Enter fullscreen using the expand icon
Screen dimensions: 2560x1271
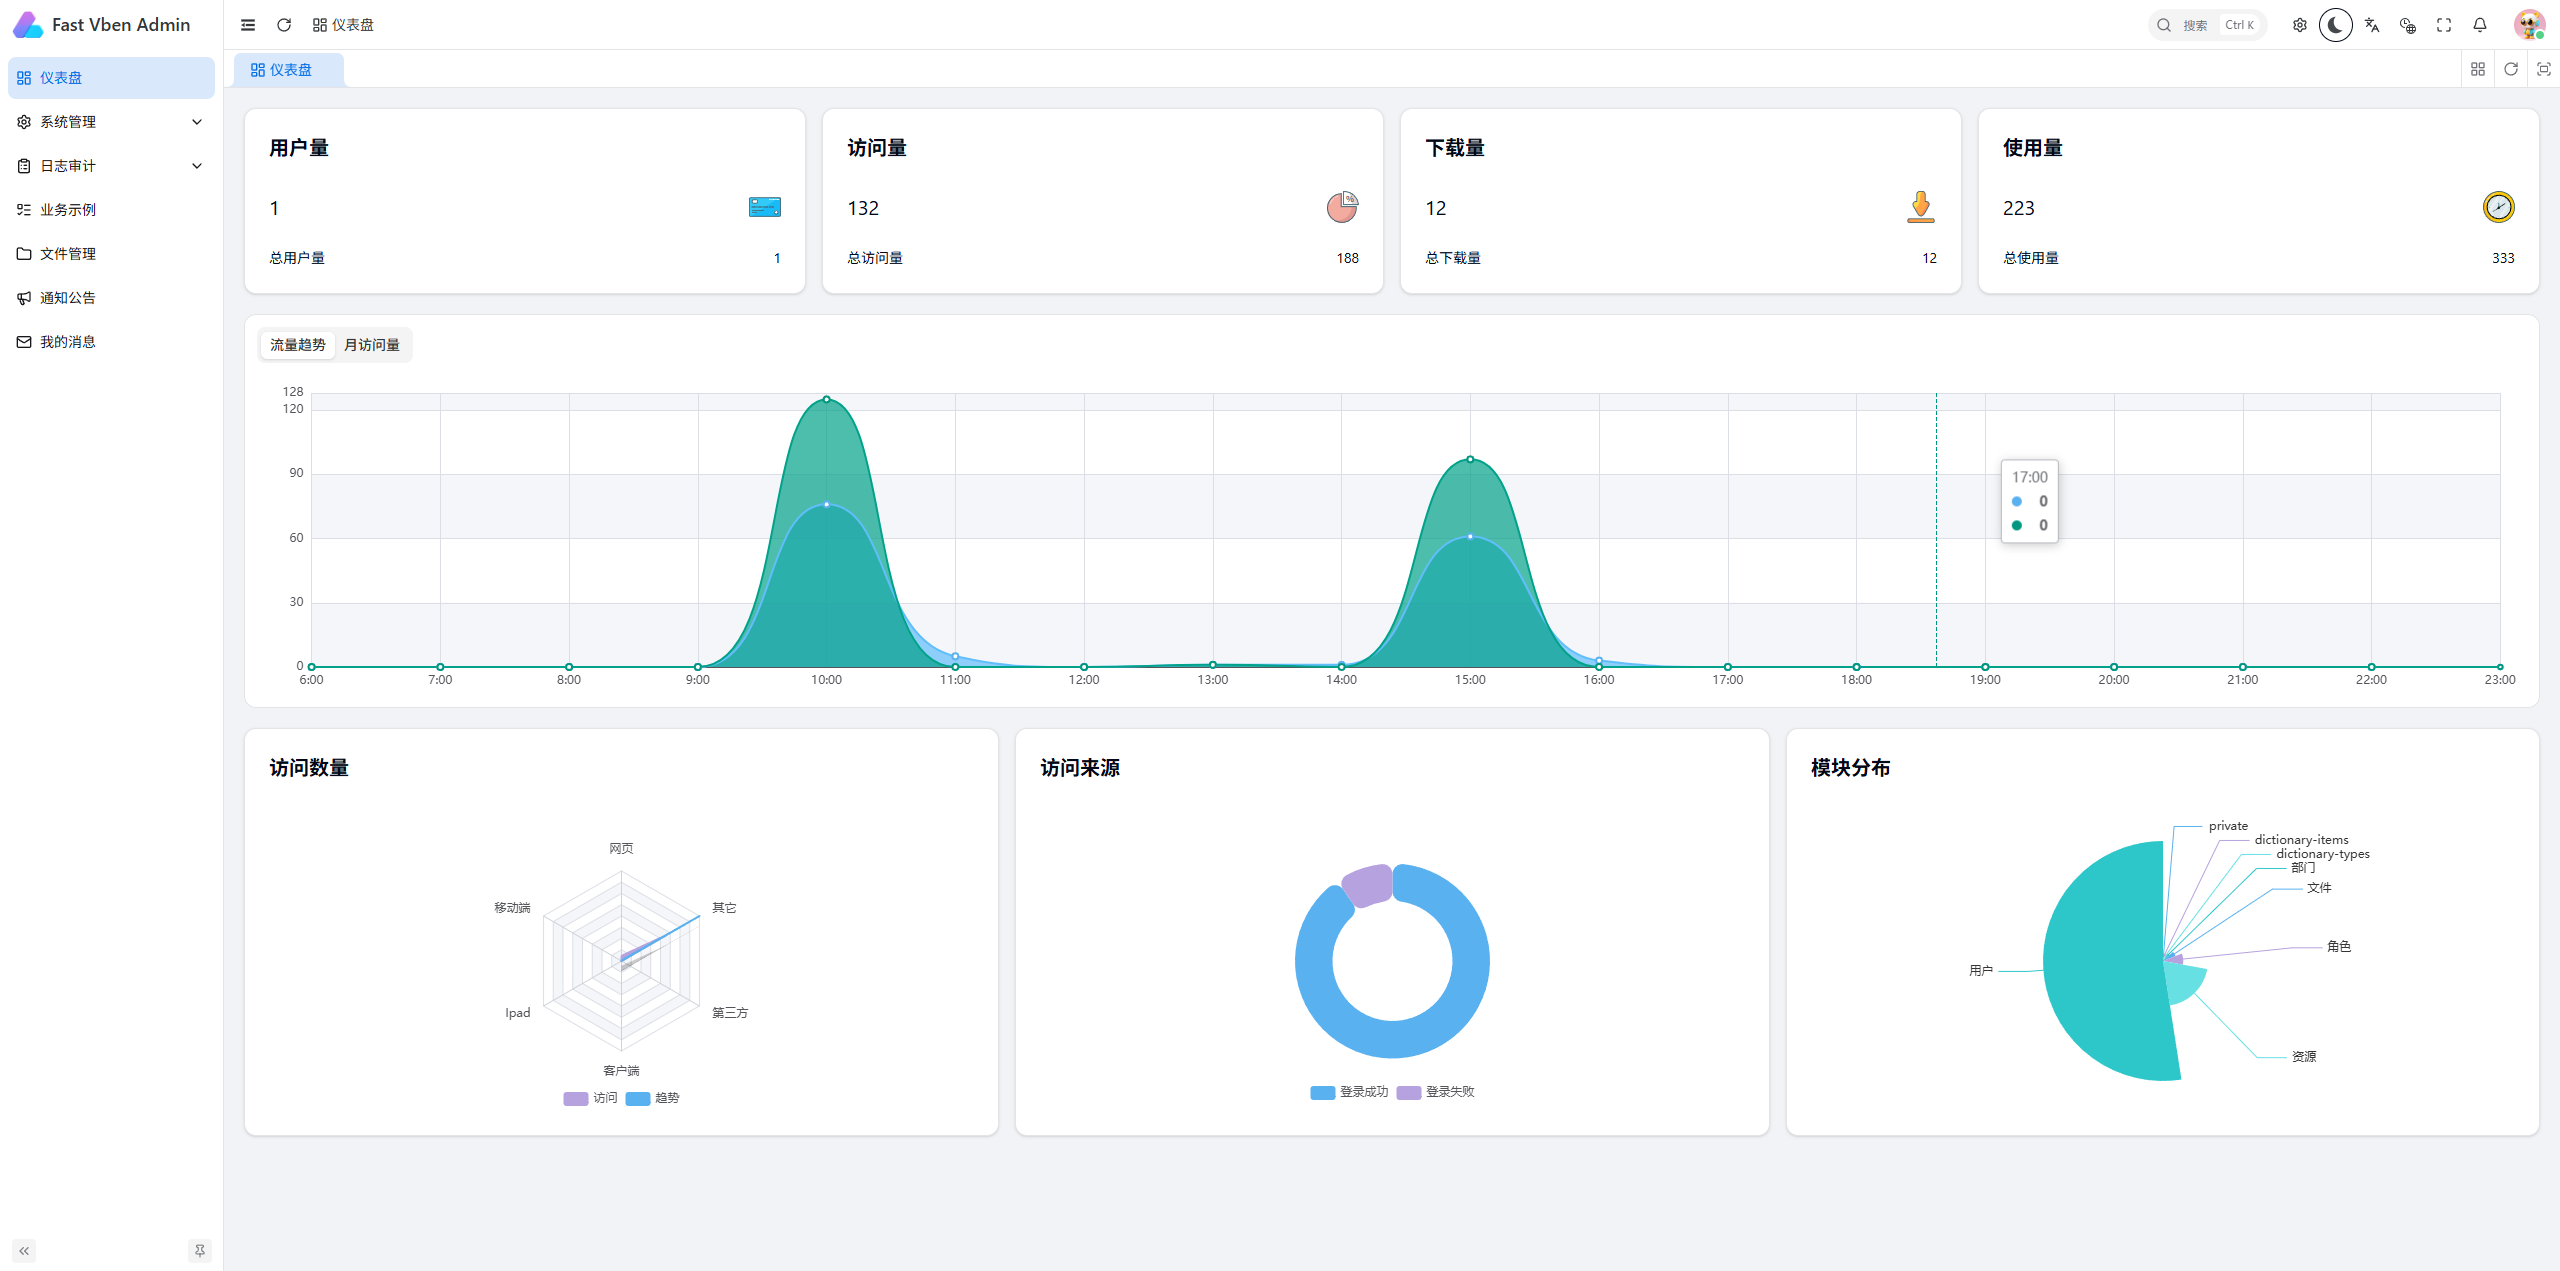coord(2444,25)
